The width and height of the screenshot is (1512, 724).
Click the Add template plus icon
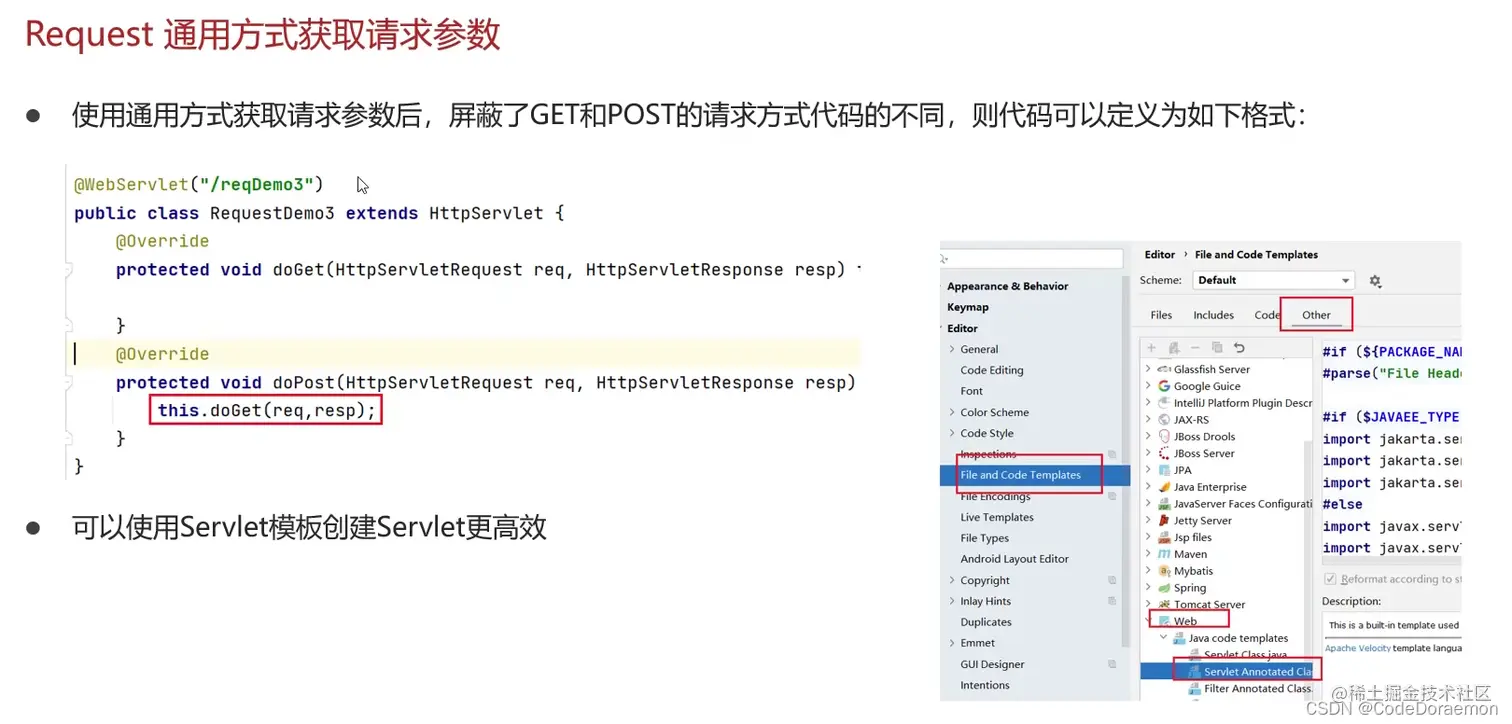(x=1151, y=348)
